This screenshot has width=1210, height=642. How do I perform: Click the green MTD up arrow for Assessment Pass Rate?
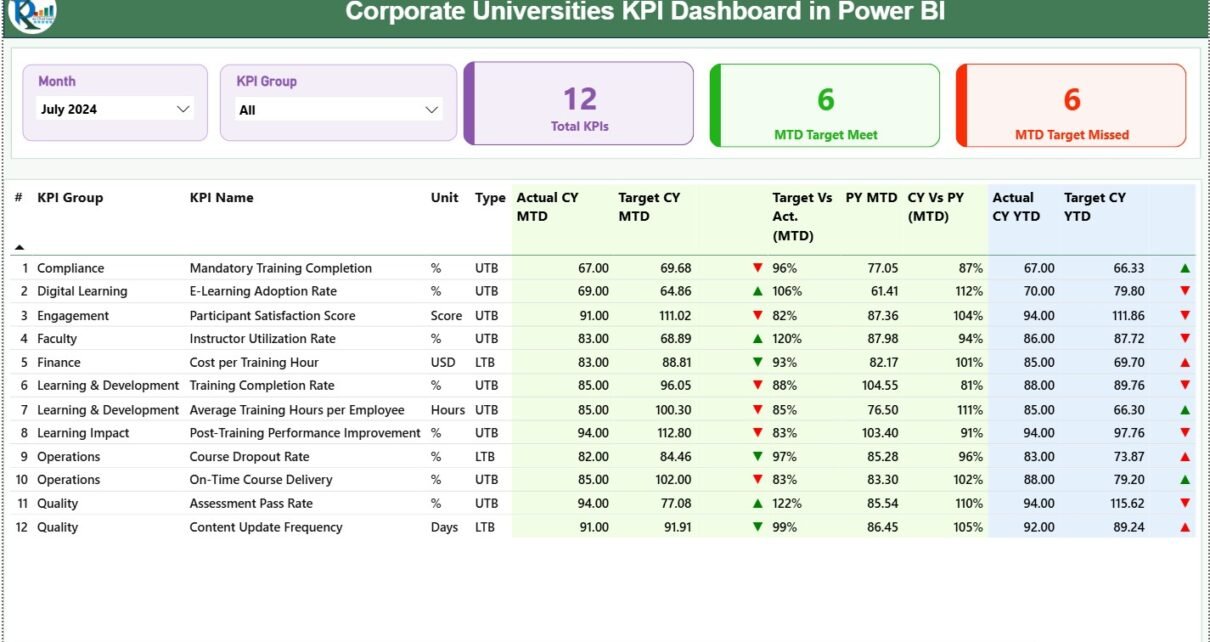pyautogui.click(x=757, y=504)
